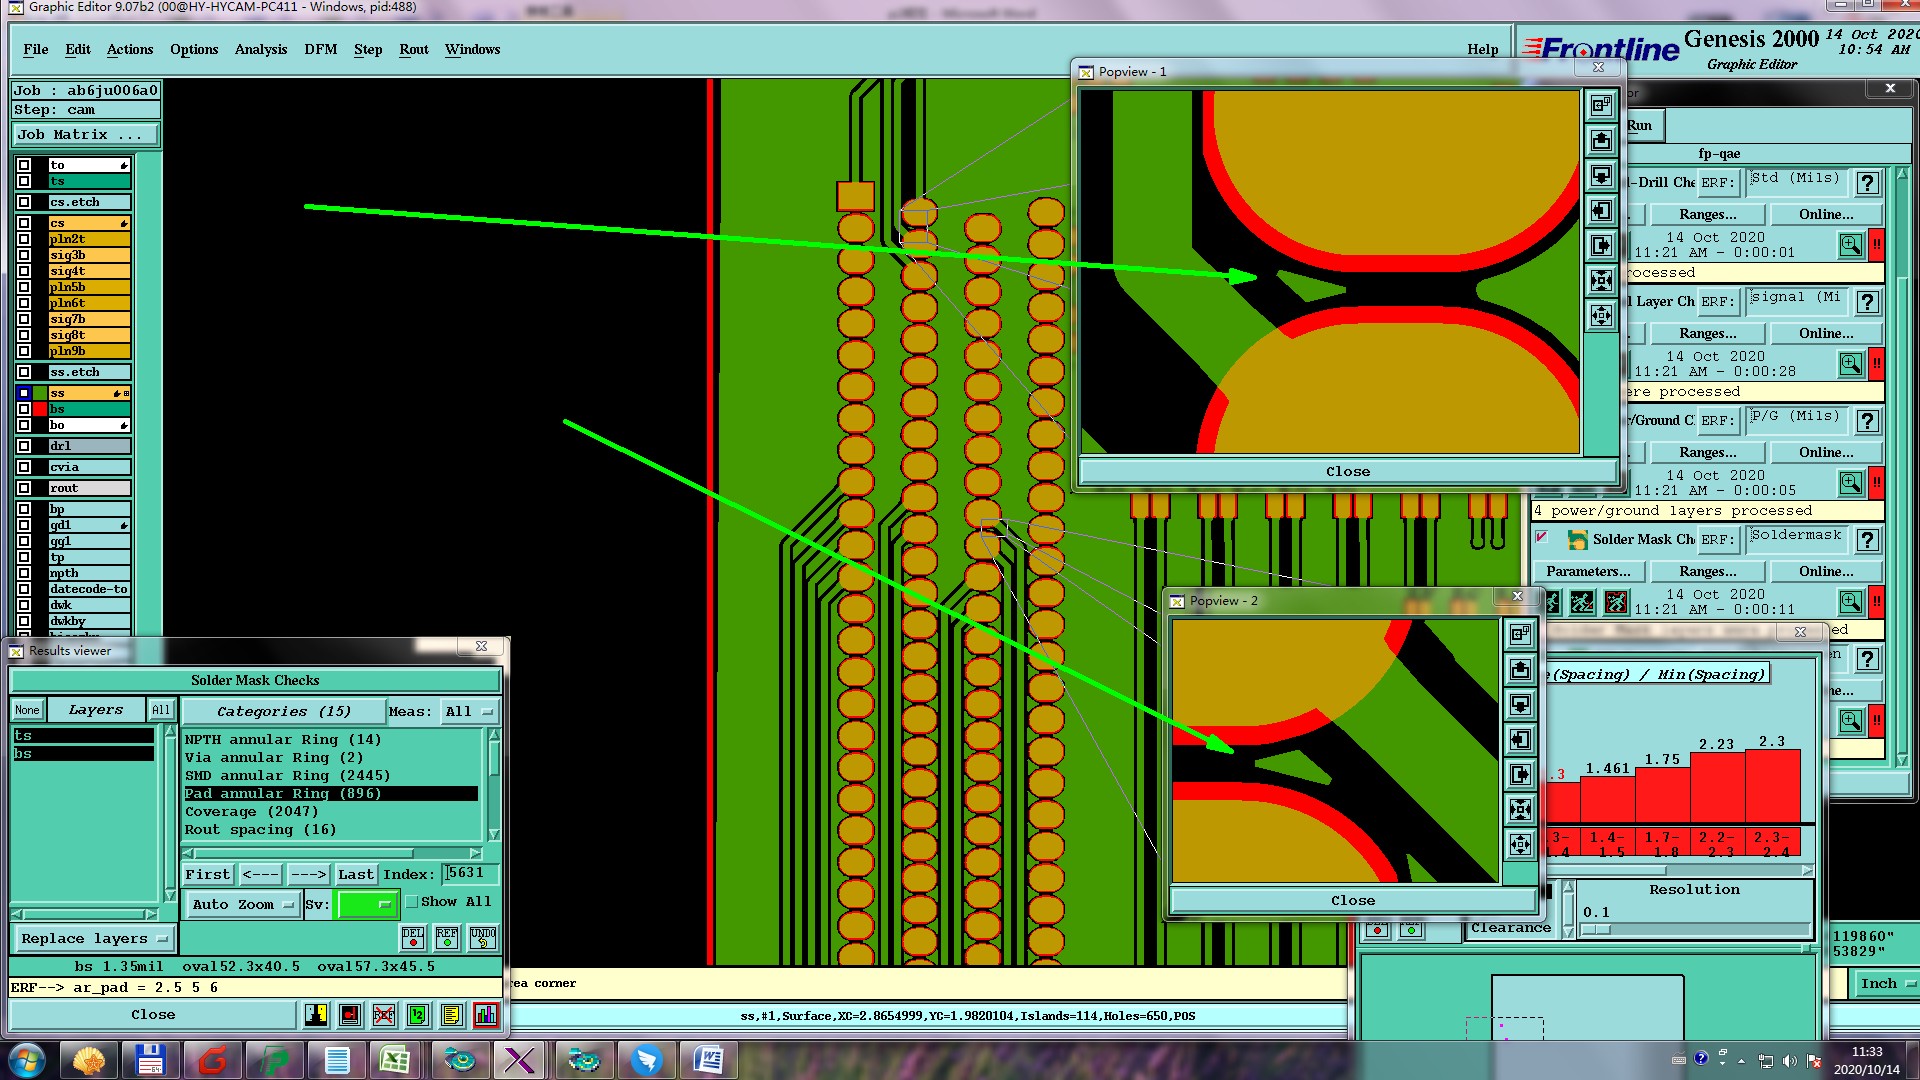Click zoom-fit icon in Popview 1 sidebar

point(1601,281)
